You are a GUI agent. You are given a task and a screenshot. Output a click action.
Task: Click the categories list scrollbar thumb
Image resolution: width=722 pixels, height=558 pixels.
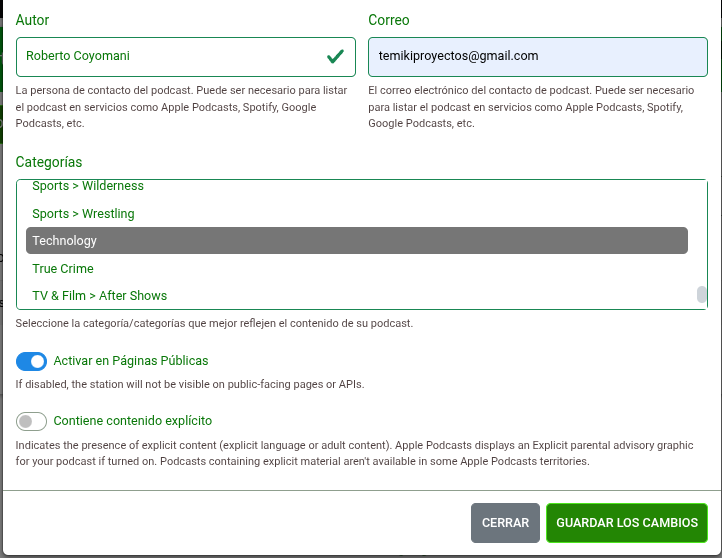[x=702, y=295]
